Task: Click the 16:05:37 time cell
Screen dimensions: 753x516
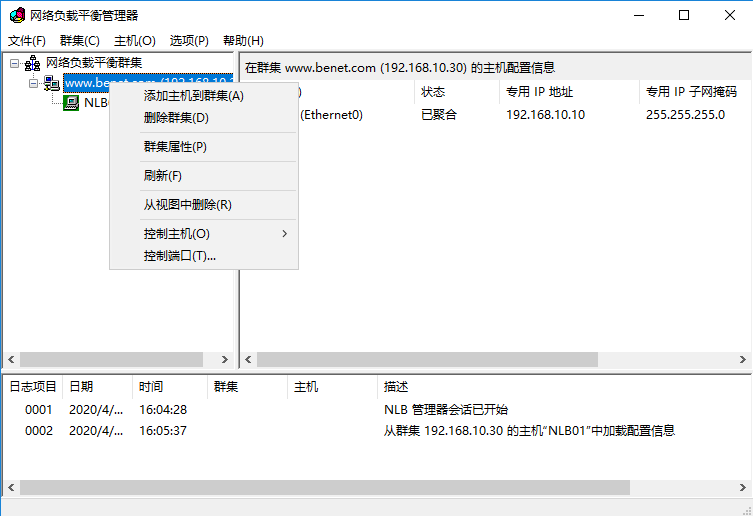Action: click(163, 431)
